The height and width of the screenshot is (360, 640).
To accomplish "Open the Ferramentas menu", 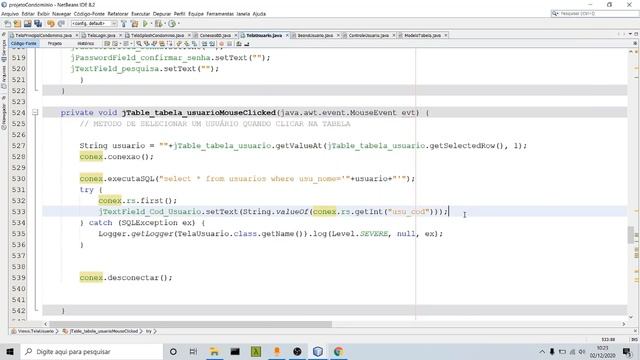I will pyautogui.click(x=220, y=14).
